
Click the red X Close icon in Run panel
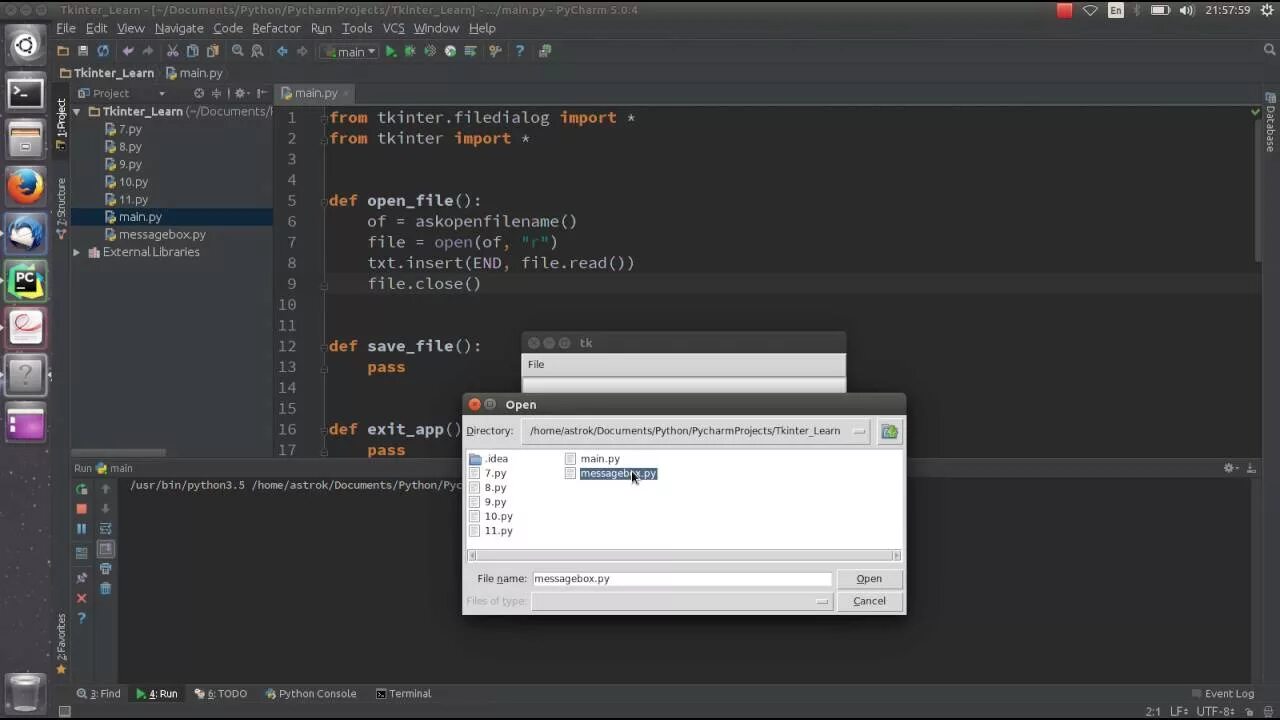[x=82, y=598]
